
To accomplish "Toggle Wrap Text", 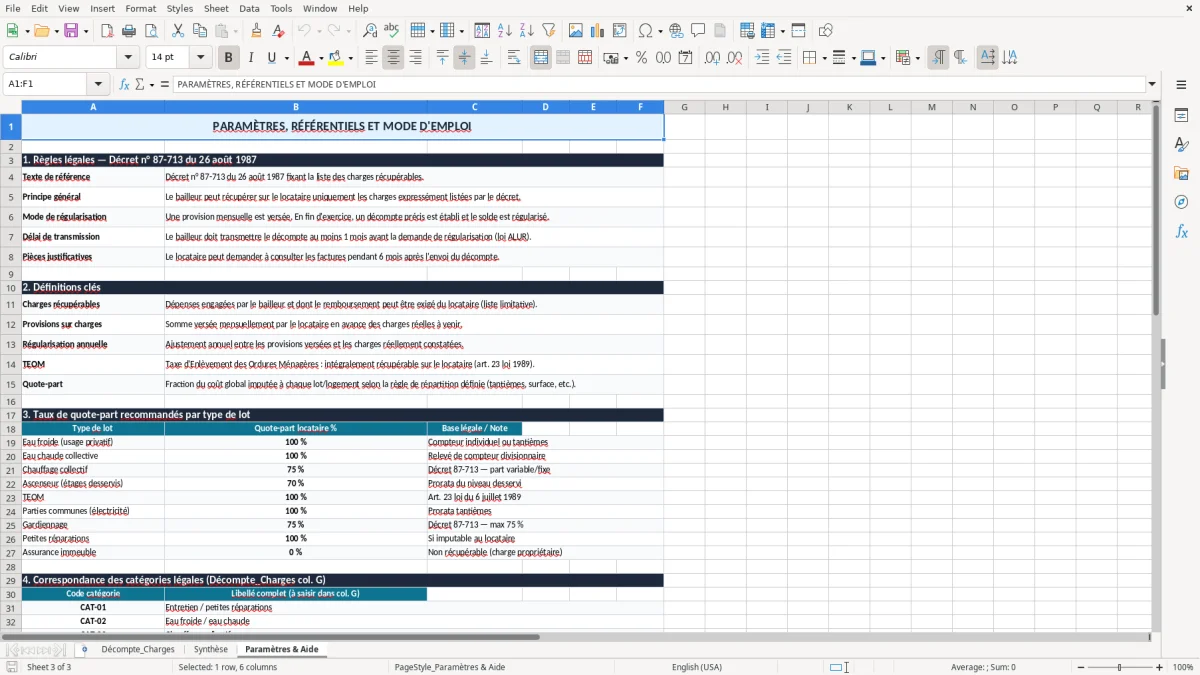I will (514, 58).
